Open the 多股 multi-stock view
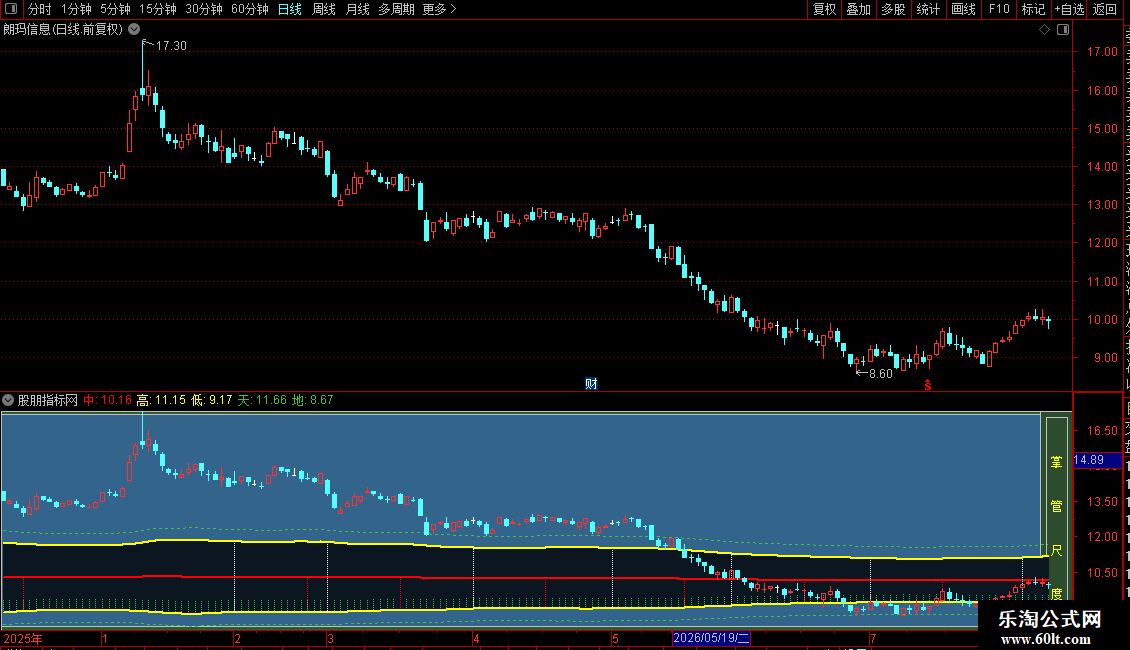1130x650 pixels. click(893, 9)
